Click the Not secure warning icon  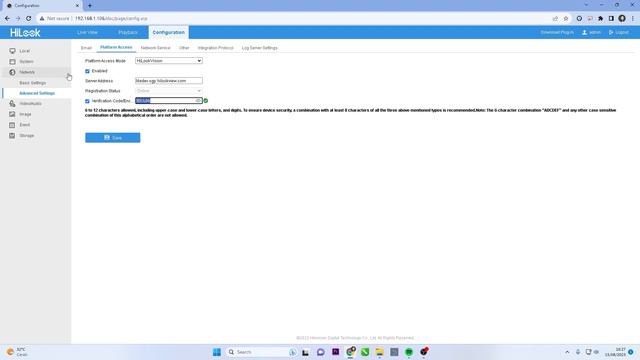click(x=42, y=18)
